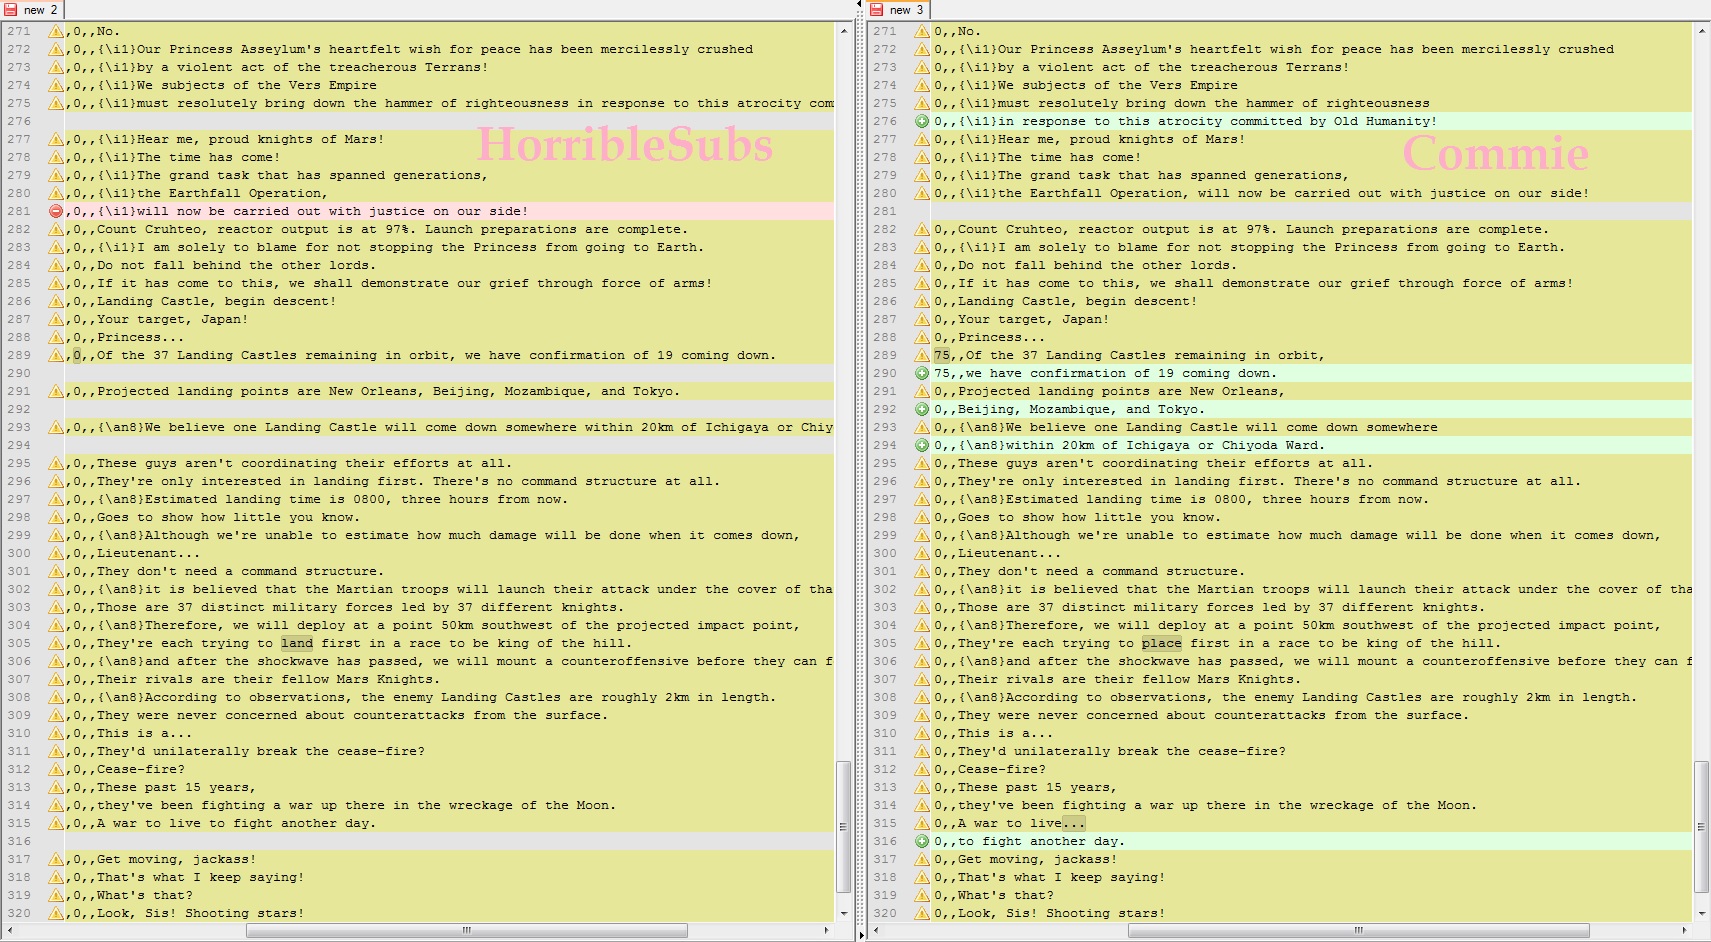Click green plus marker on line 290, right pane
Image resolution: width=1711 pixels, height=942 pixels.
[x=922, y=373]
